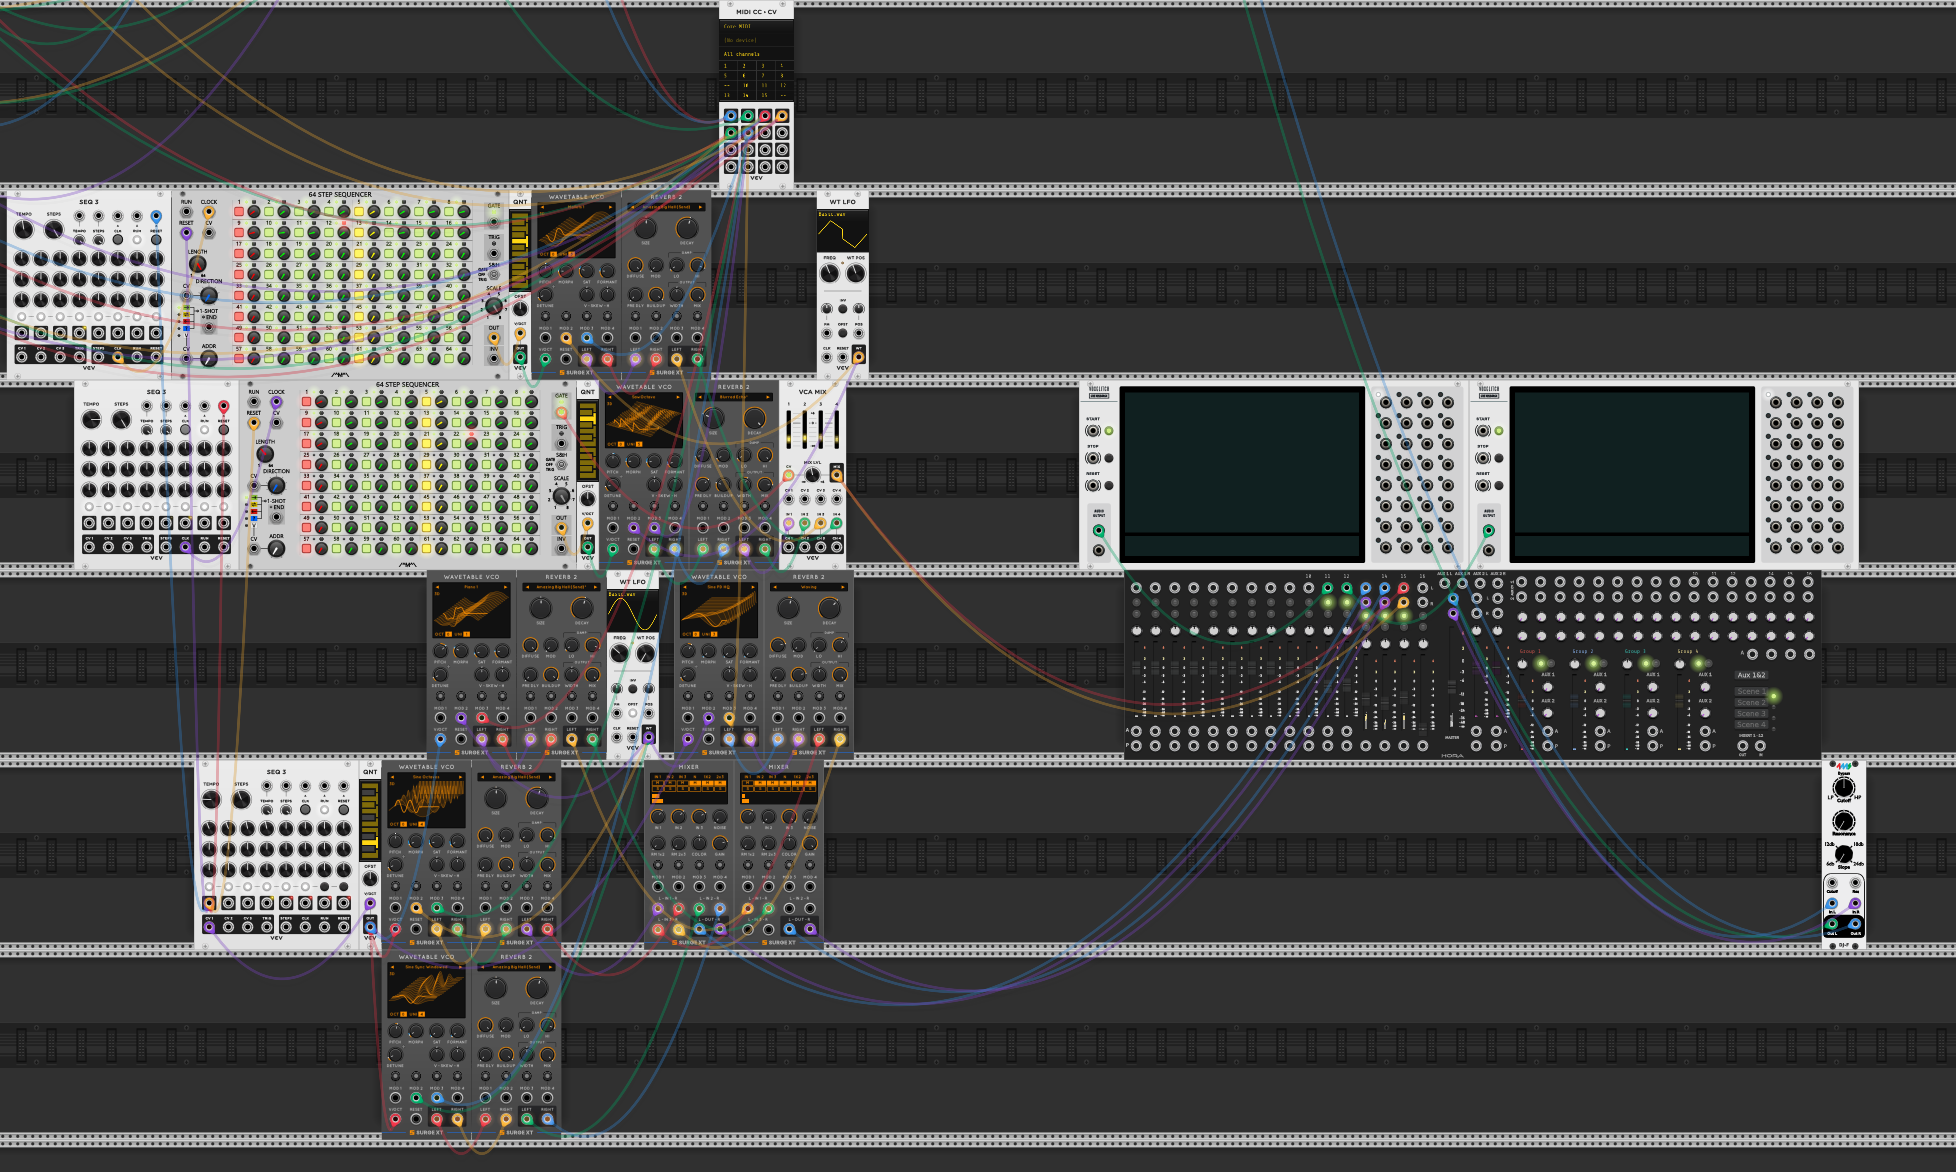The height and width of the screenshot is (1172, 1956).
Task: Click Size knob on upper-row Reverb 2
Action: tap(646, 228)
